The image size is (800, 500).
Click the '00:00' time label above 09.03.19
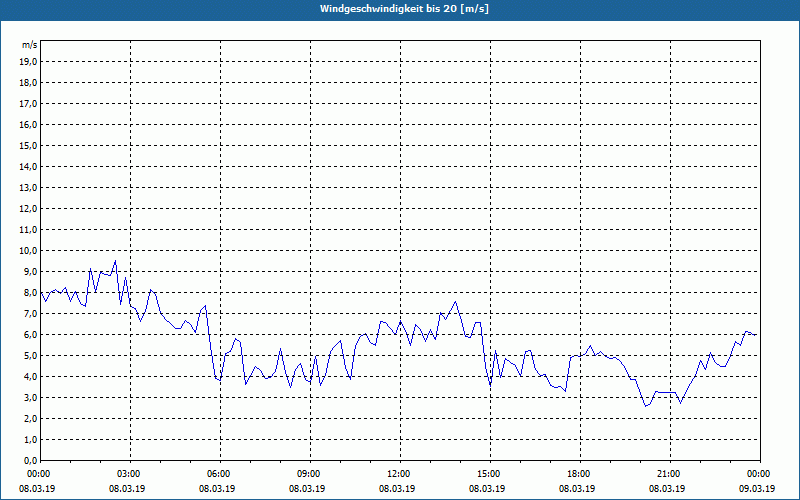(x=759, y=474)
